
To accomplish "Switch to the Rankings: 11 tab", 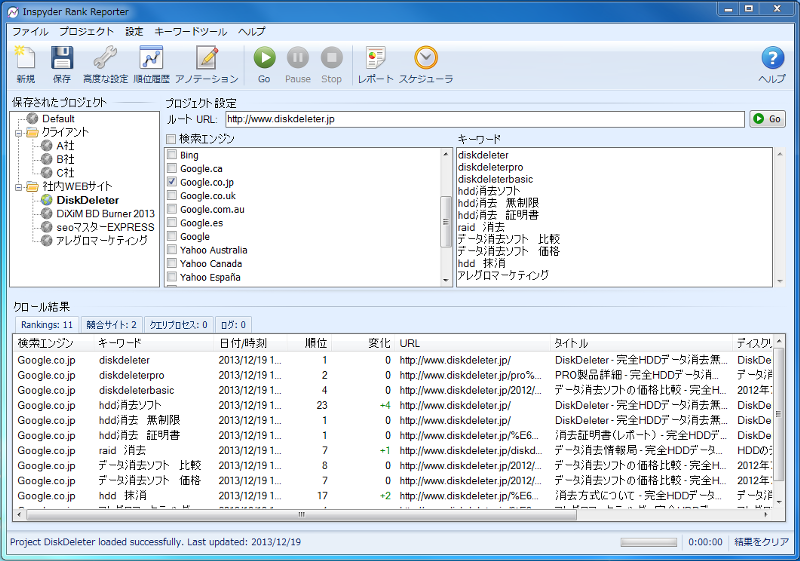I will point(47,324).
